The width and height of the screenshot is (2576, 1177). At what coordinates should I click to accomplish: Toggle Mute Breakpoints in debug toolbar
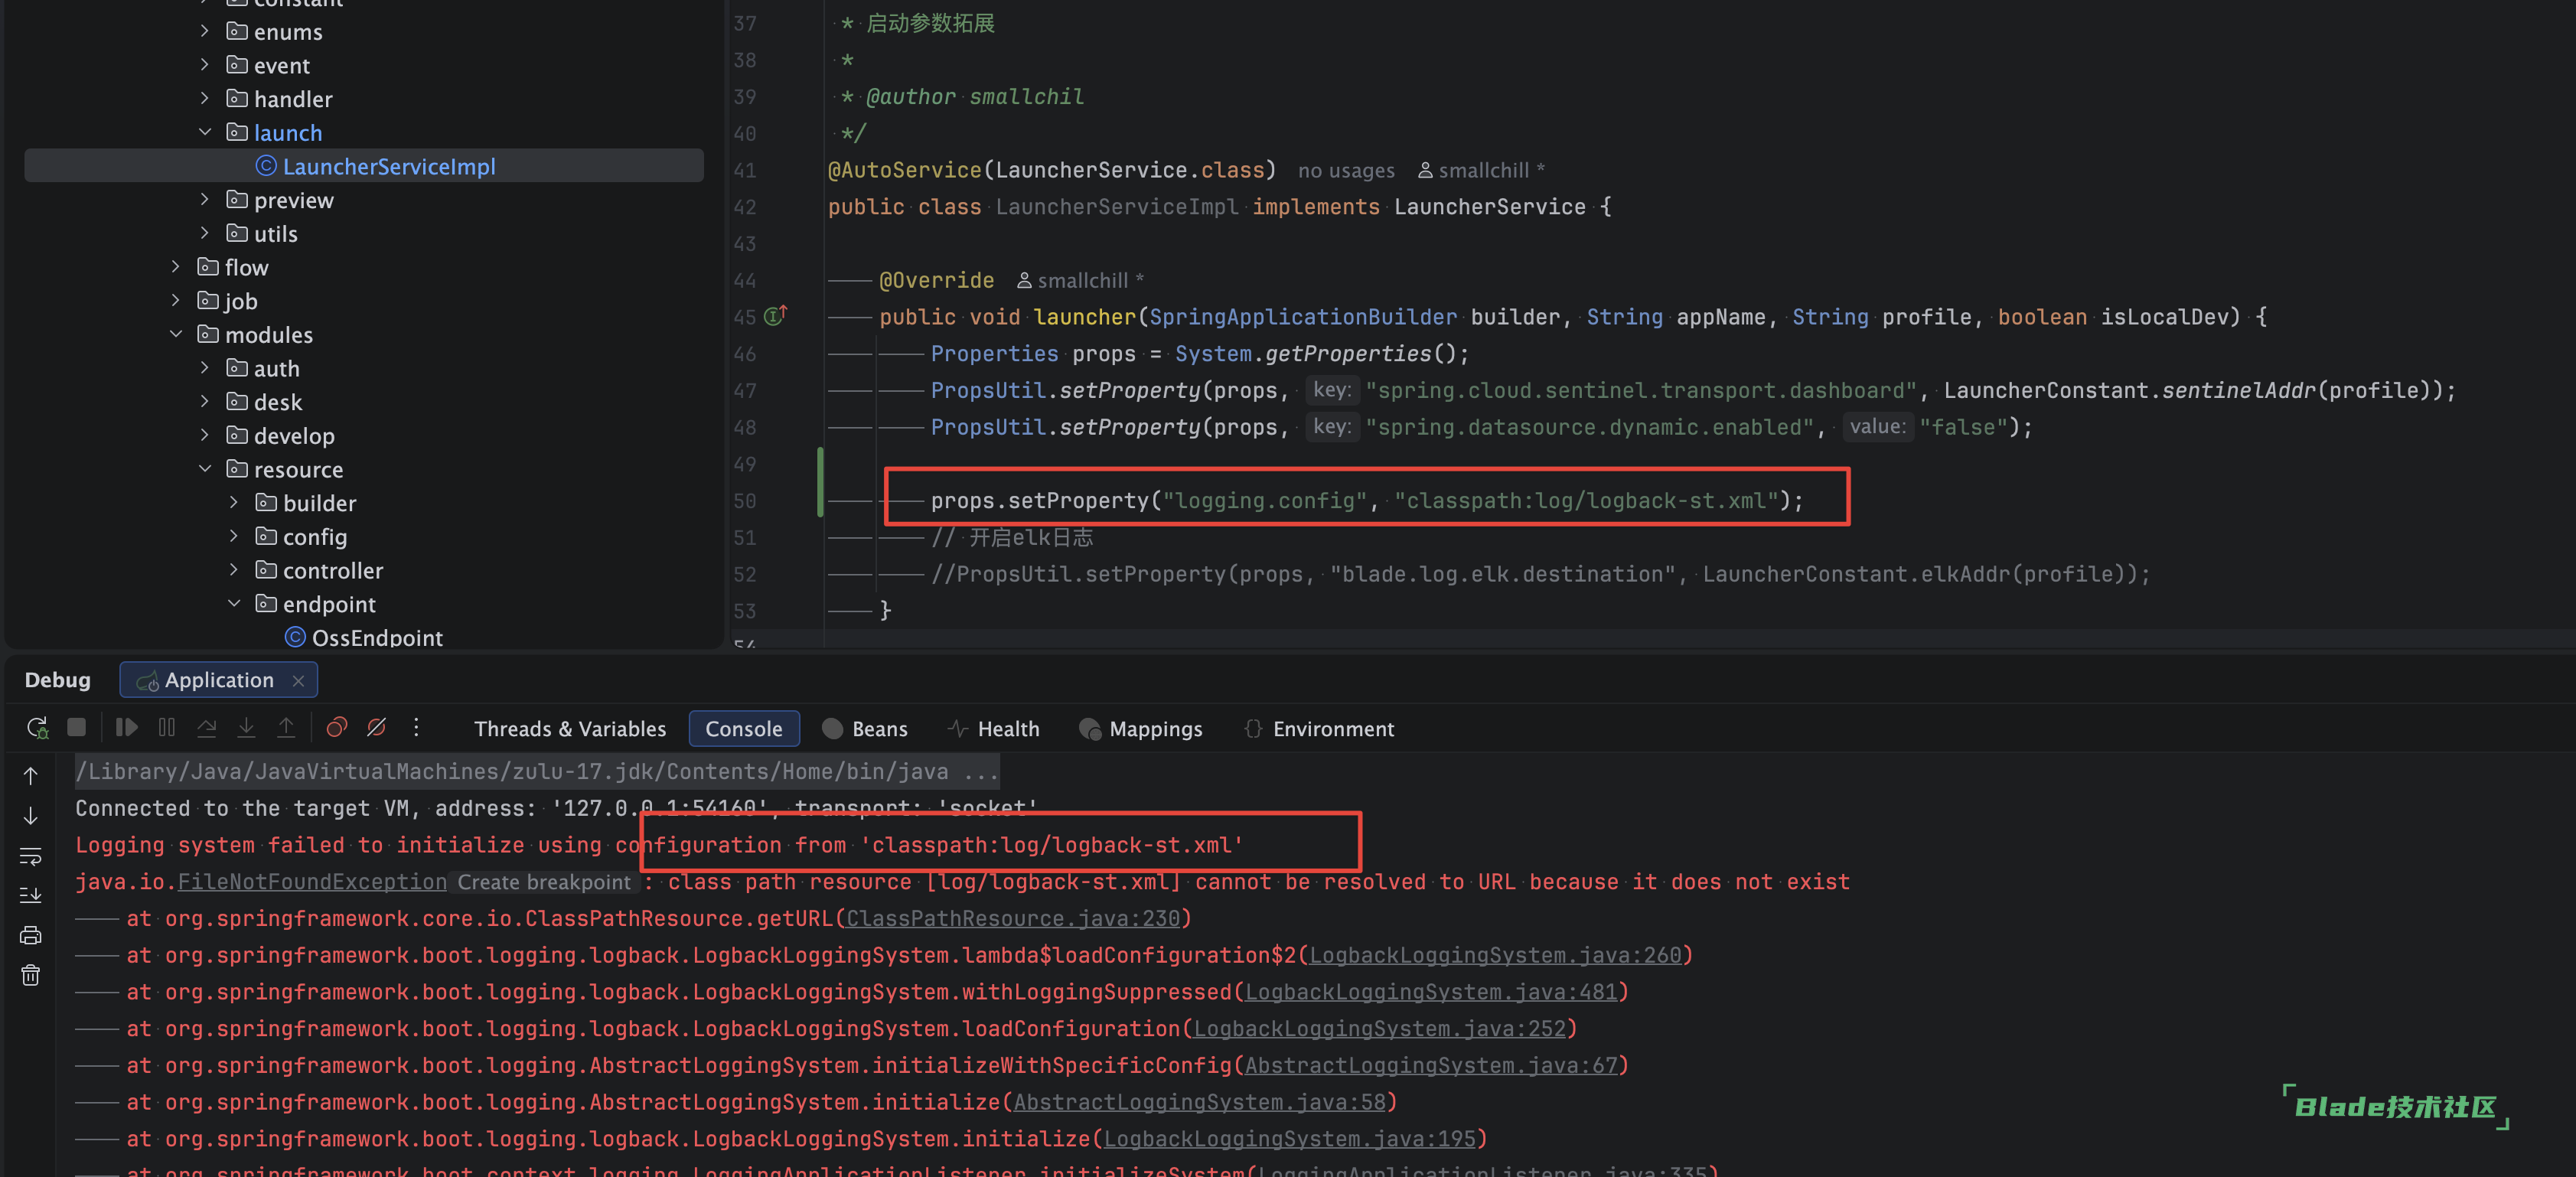(376, 727)
